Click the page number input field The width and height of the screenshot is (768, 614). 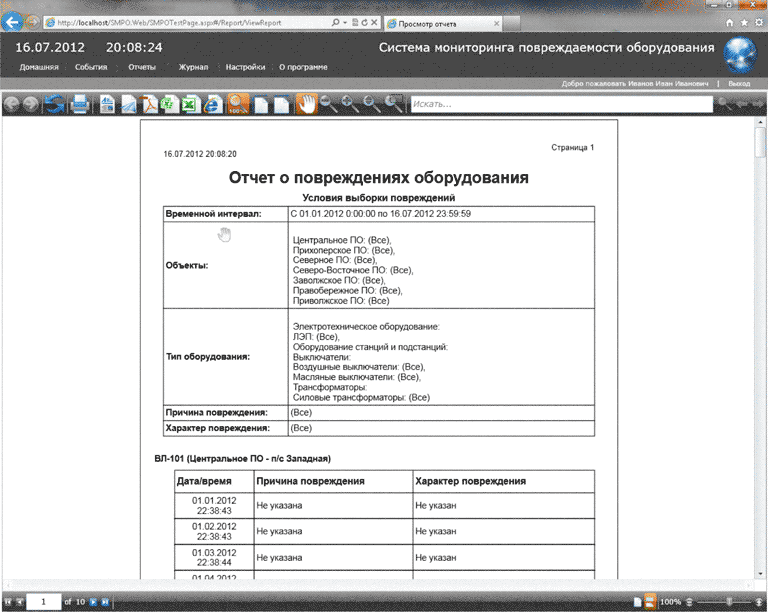[44, 602]
